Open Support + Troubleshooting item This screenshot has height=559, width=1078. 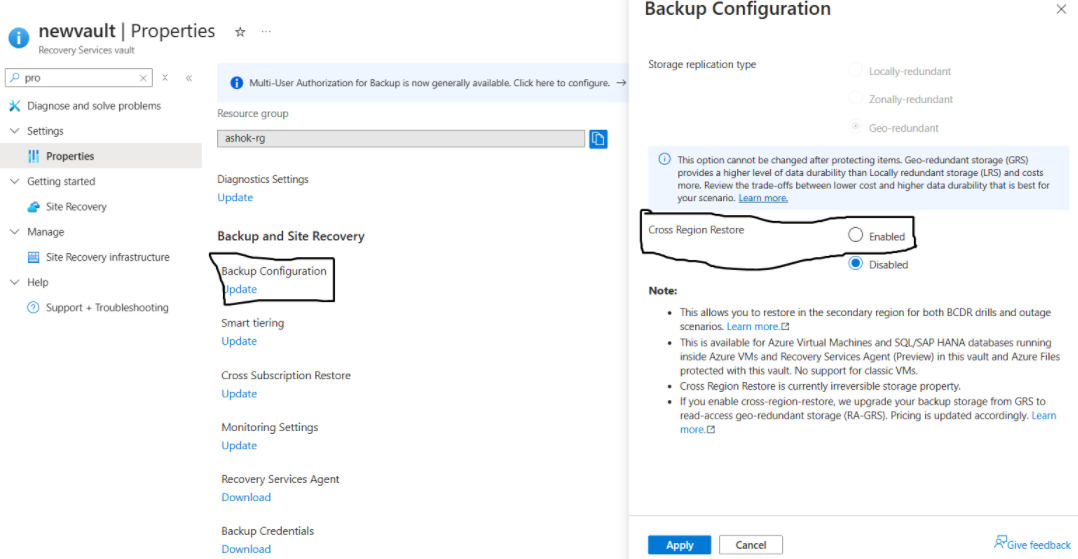107,307
